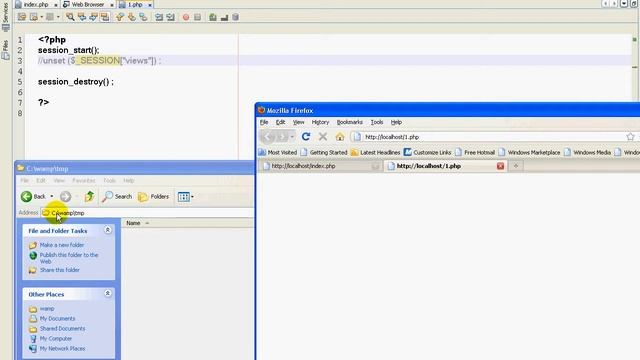Click green Uncomment icon in editor toolbar
This screenshot has height=360, width=640.
[213, 17]
